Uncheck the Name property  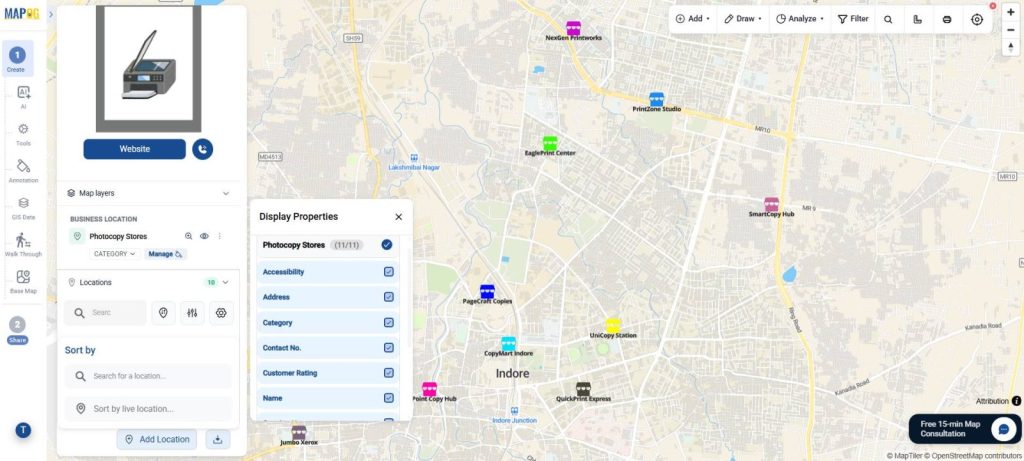[389, 398]
